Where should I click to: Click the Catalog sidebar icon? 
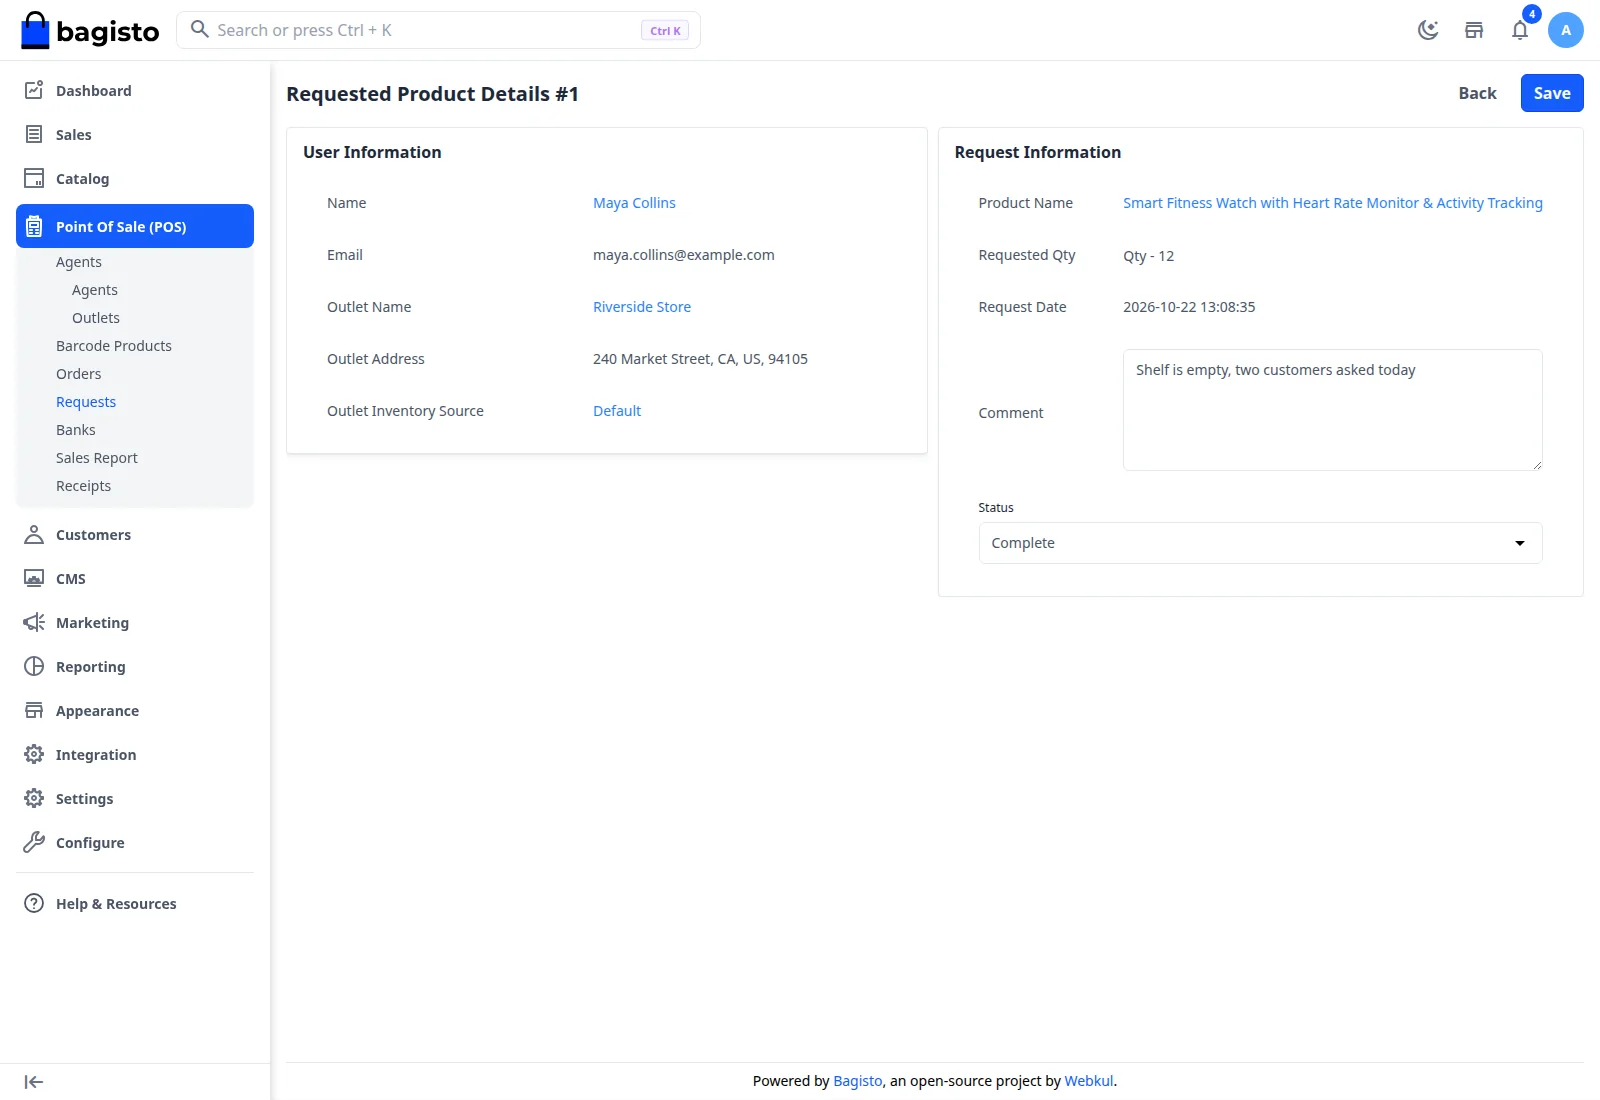click(34, 178)
